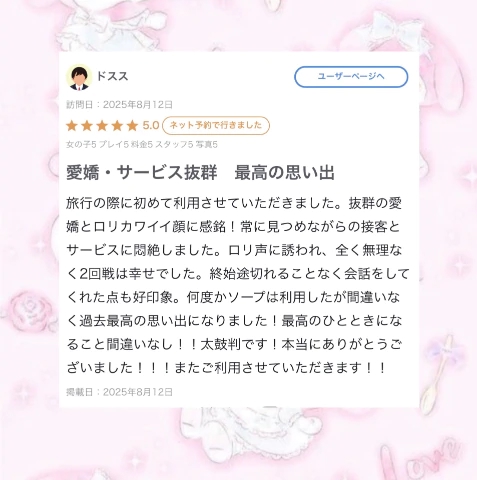This screenshot has height=480, width=477.
Task: Click the 5.0 rating score
Action: click(151, 126)
